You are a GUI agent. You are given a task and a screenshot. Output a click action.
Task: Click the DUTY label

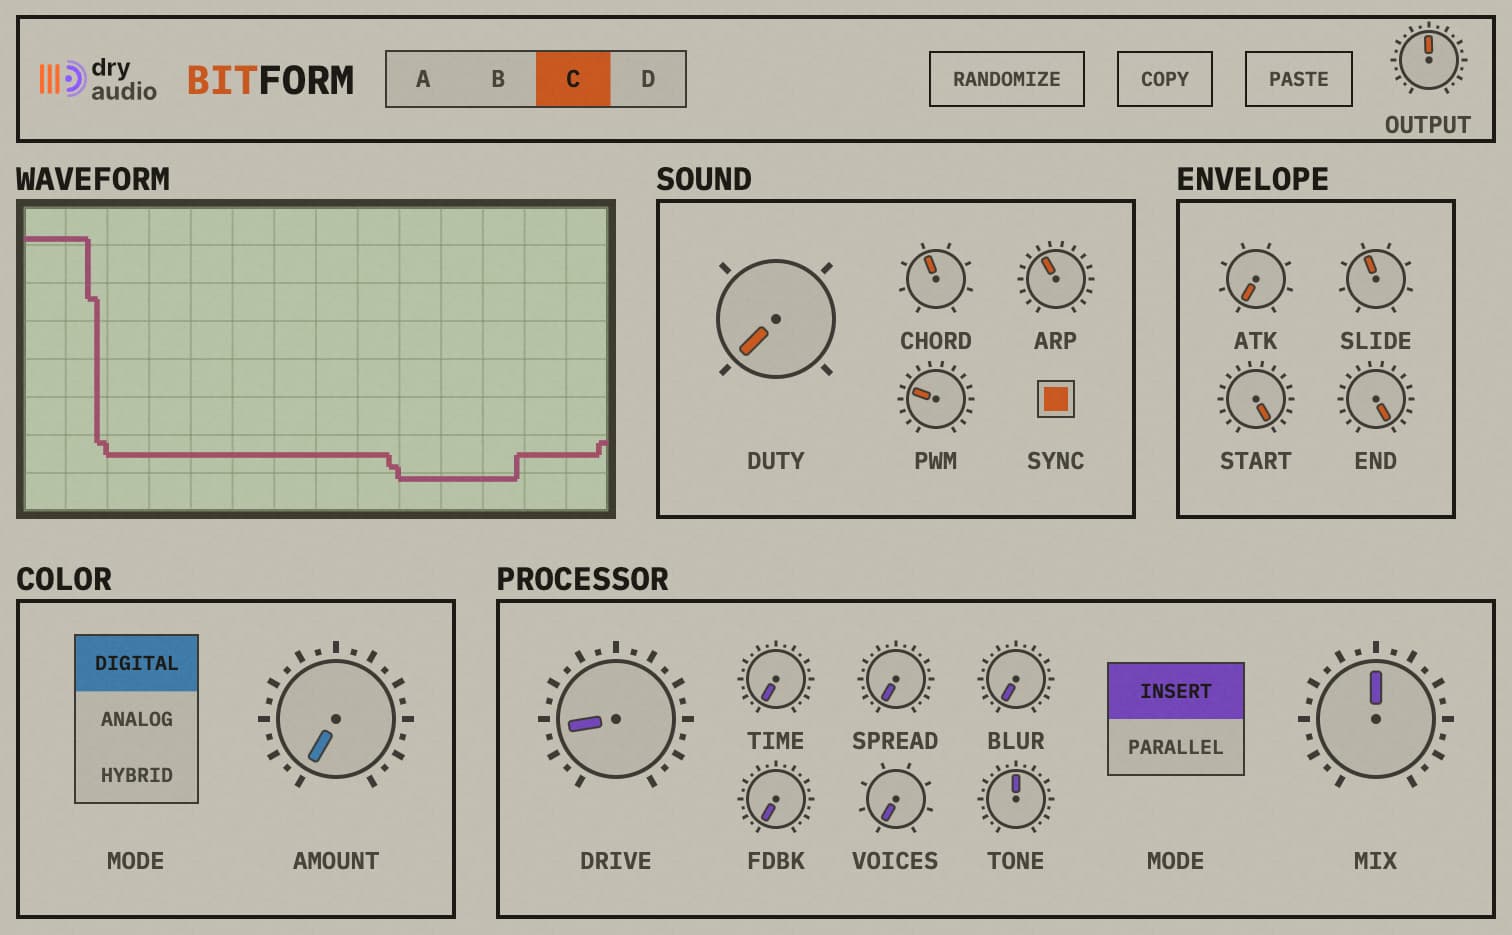(776, 461)
